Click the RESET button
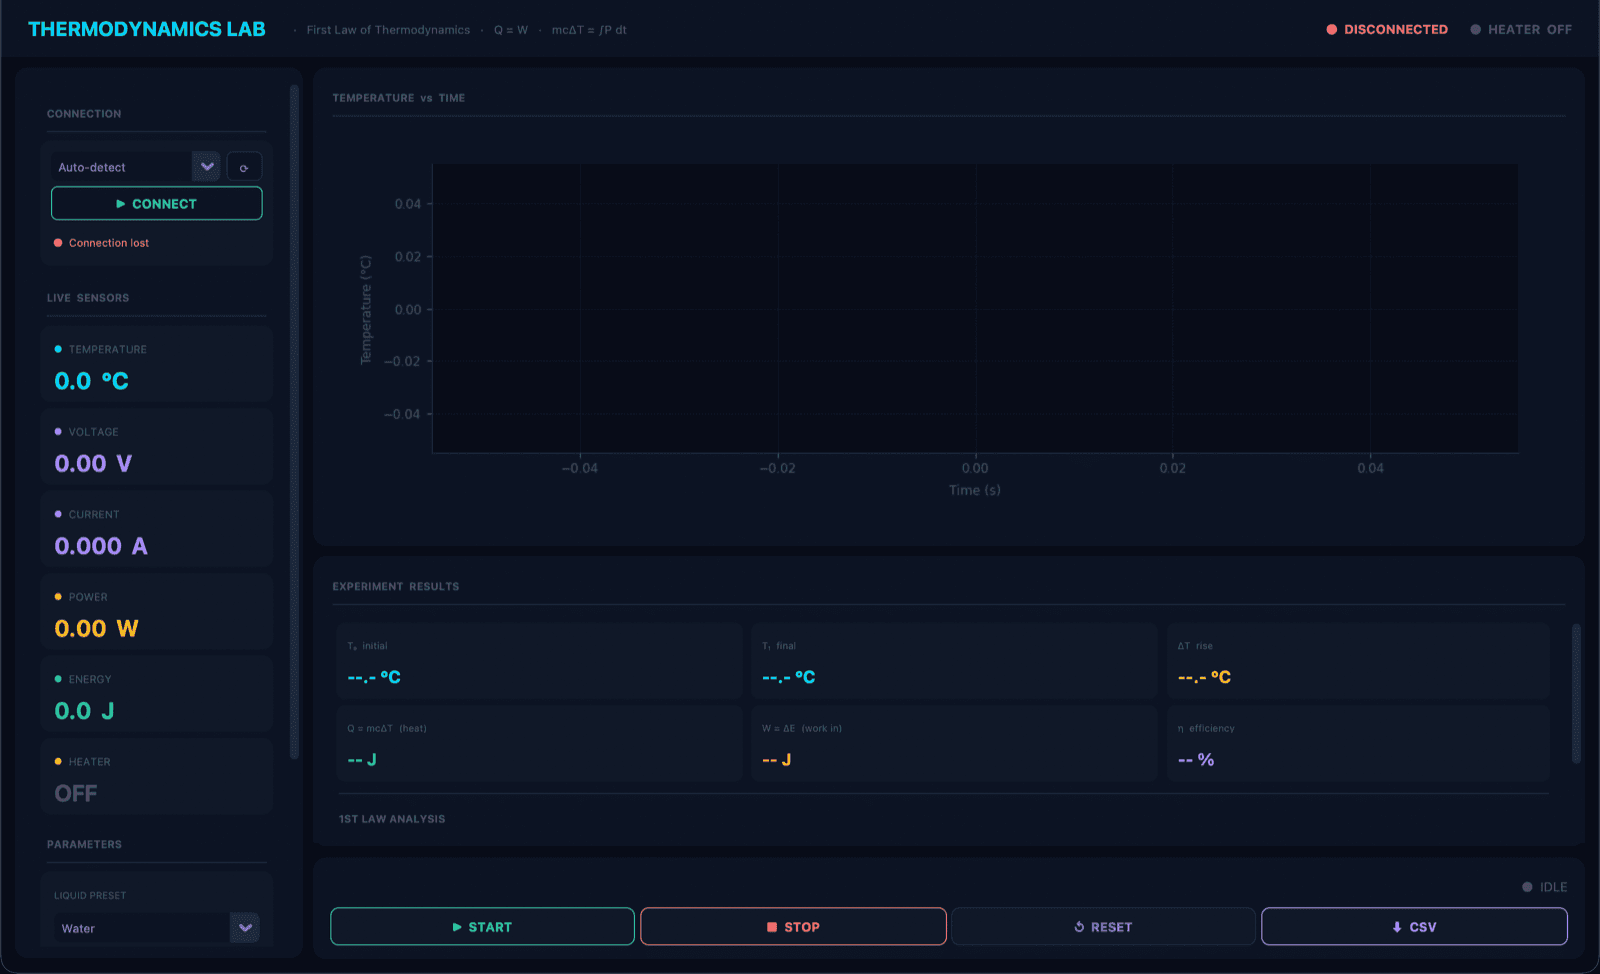This screenshot has width=1600, height=974. [1103, 927]
